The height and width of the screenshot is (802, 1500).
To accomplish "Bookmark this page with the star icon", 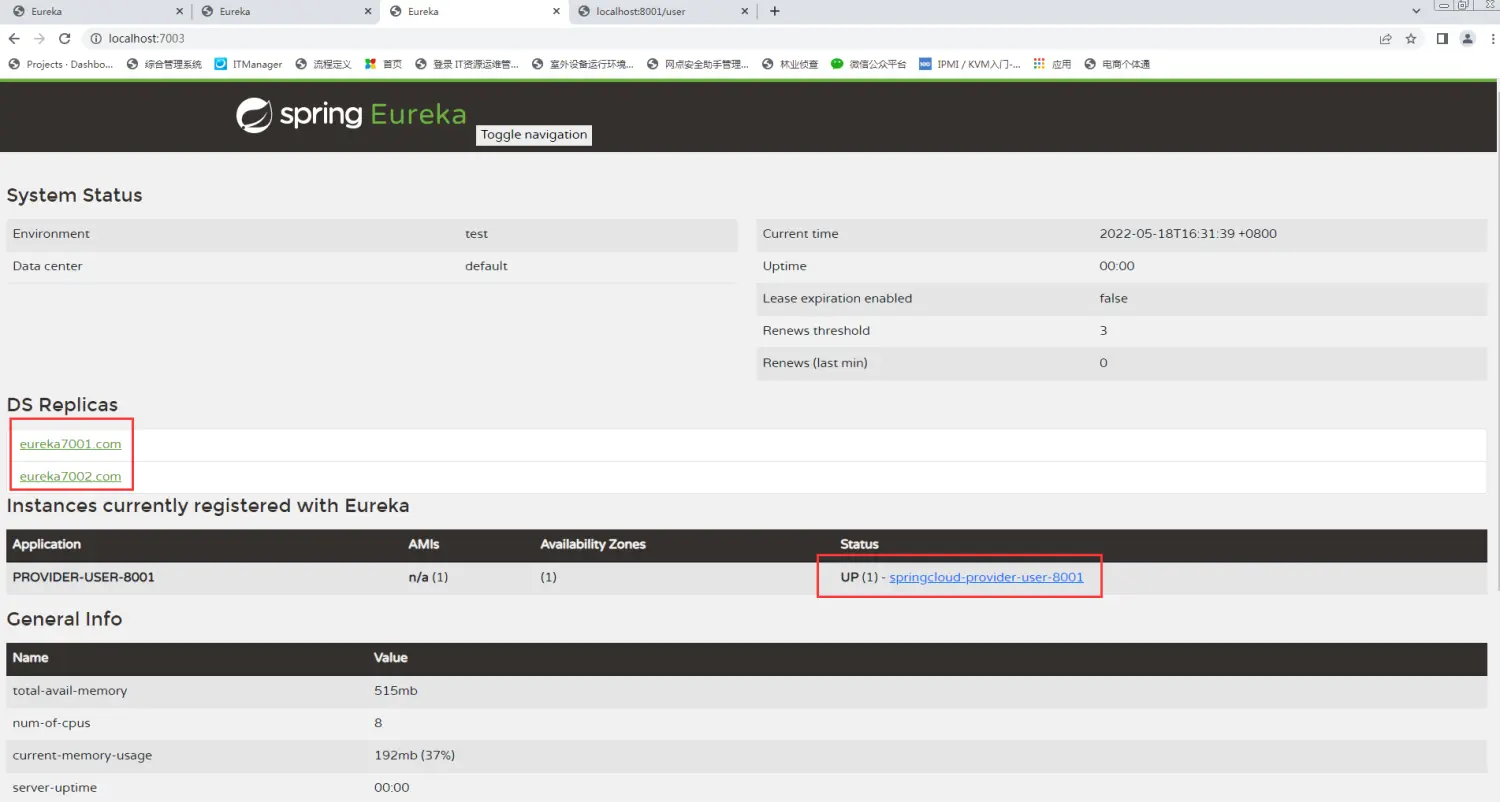I will (x=1411, y=38).
